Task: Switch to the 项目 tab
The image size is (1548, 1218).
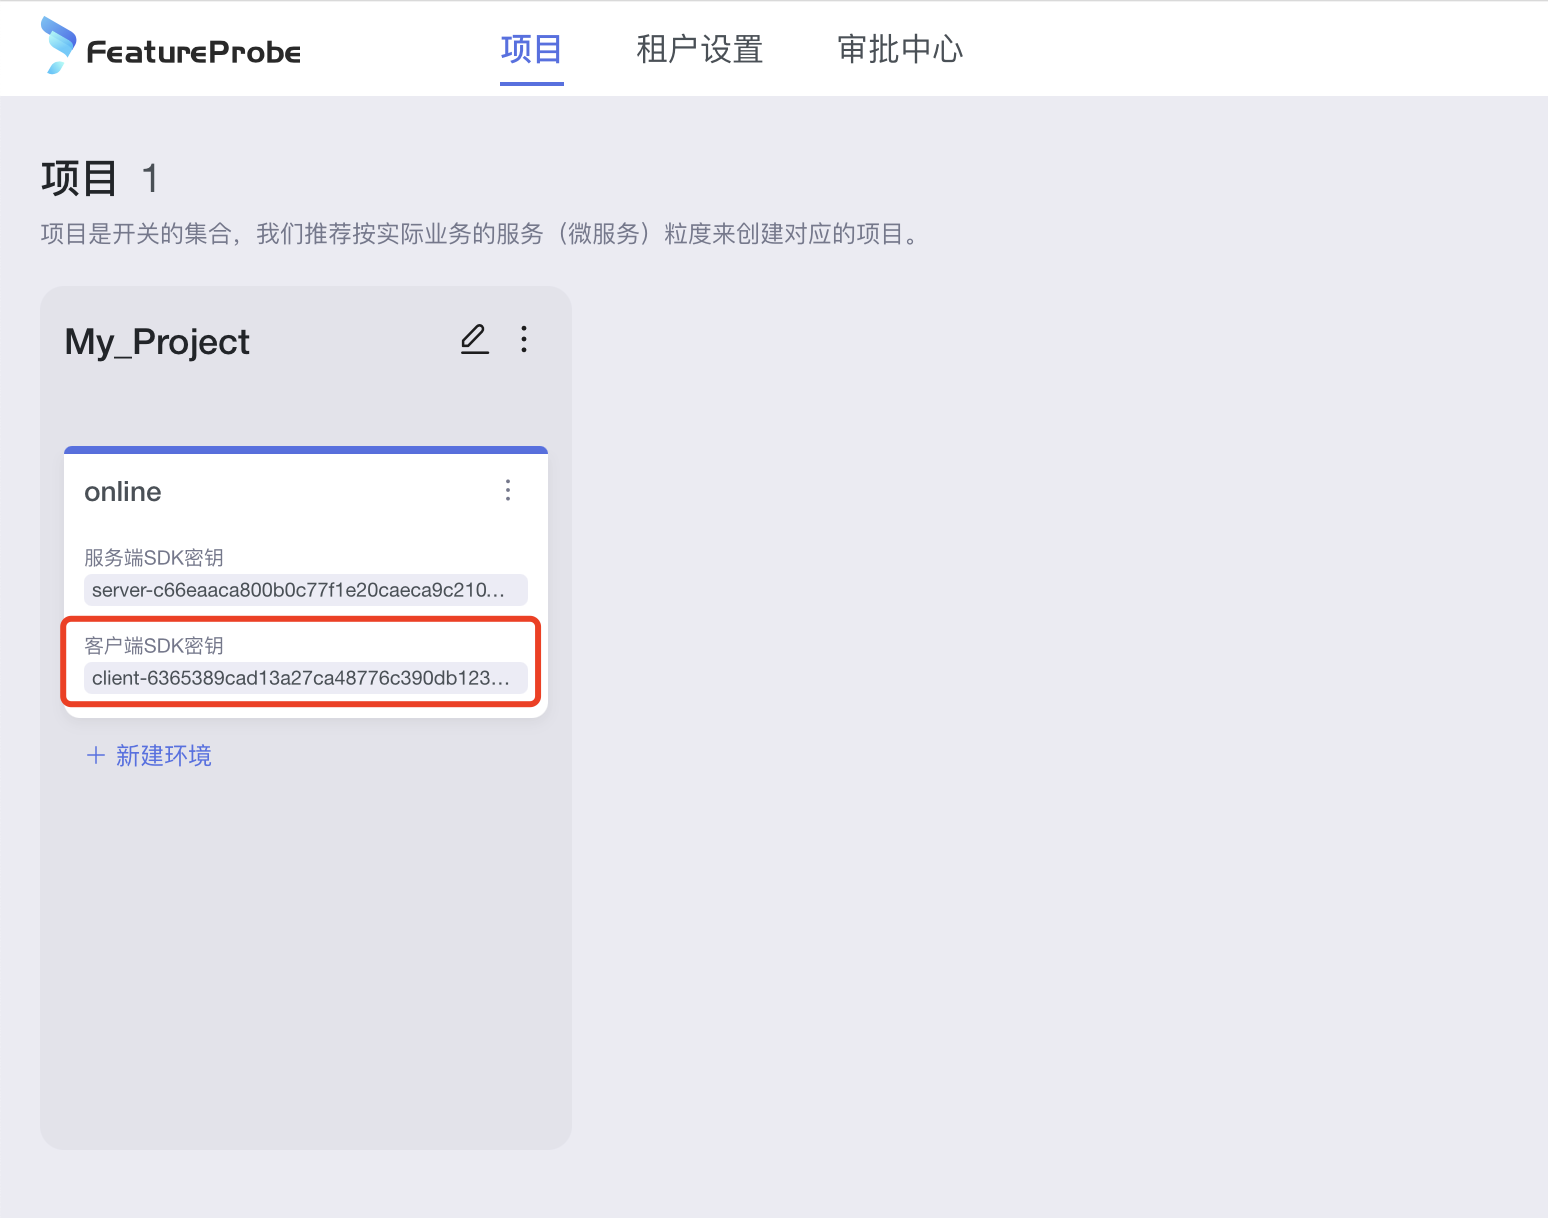Action: [531, 49]
